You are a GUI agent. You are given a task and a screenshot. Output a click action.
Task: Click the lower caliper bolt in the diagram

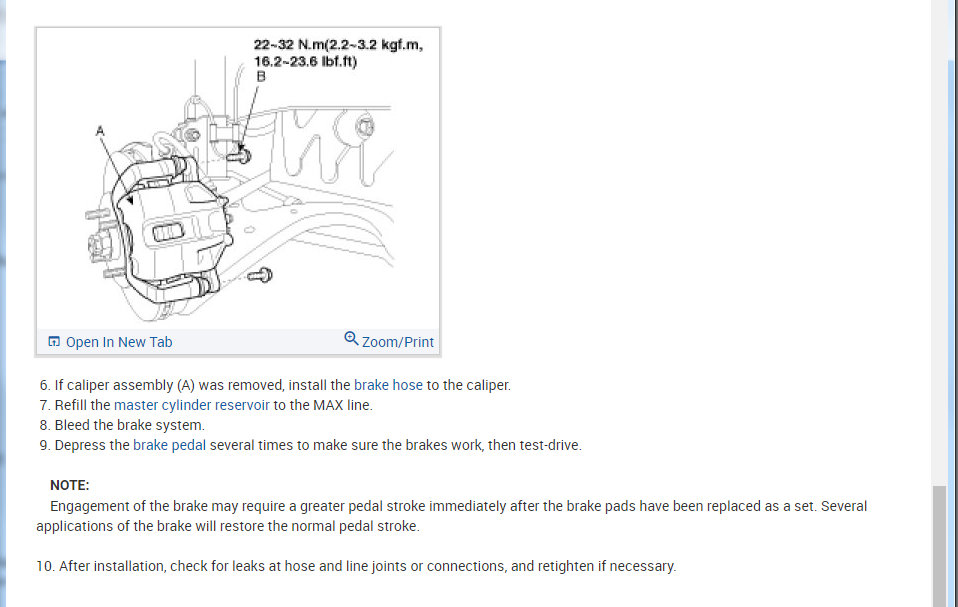click(261, 275)
